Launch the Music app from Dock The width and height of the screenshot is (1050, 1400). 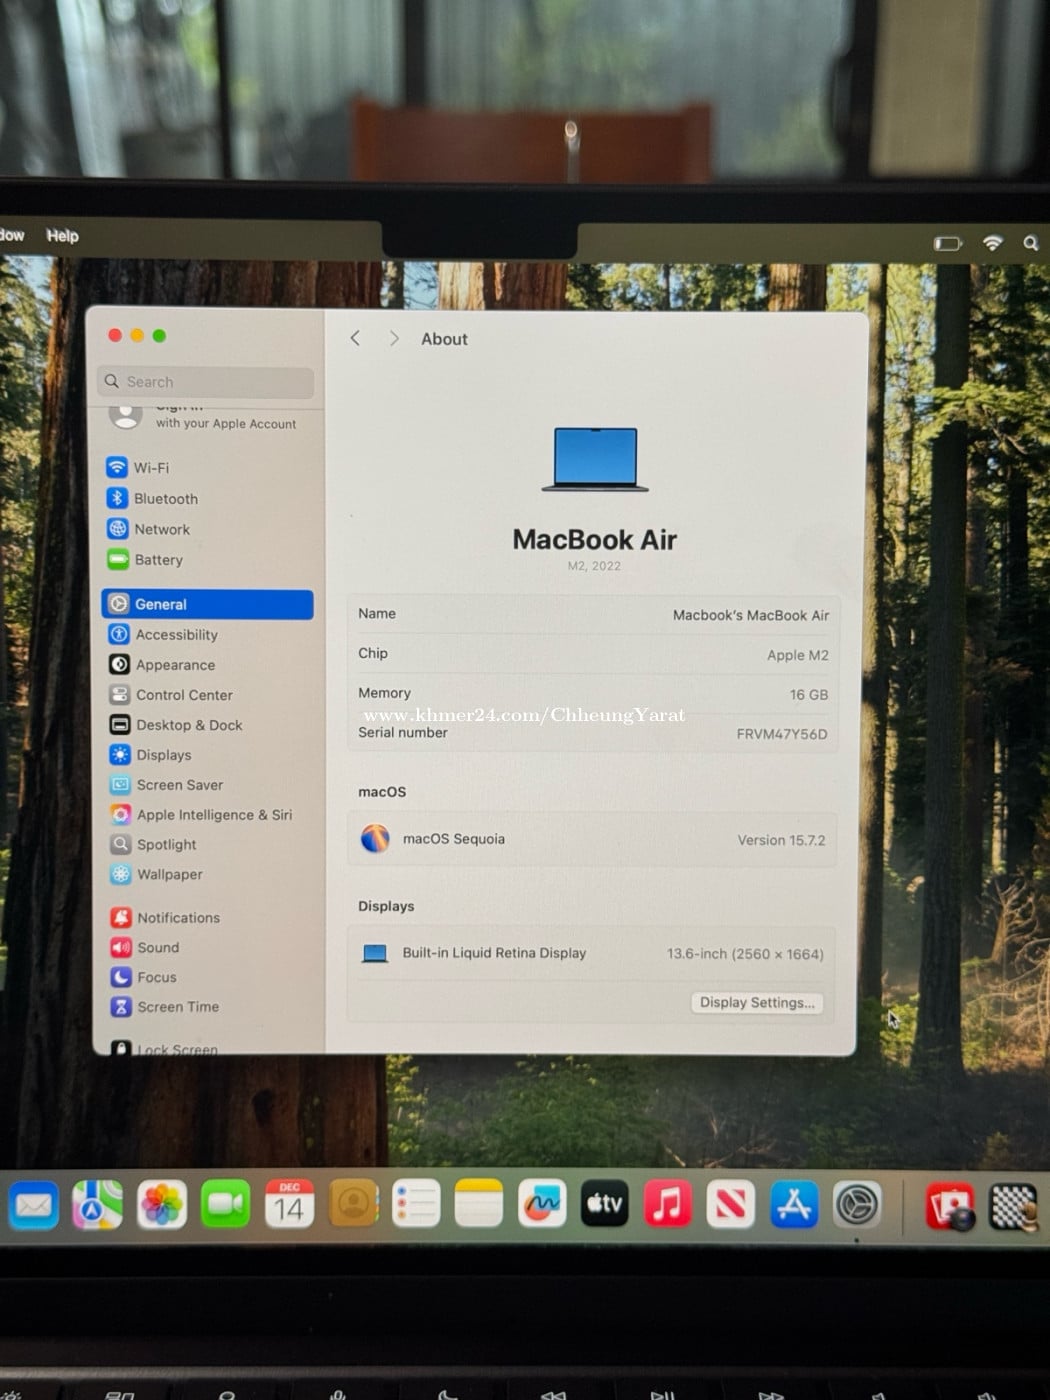668,1205
